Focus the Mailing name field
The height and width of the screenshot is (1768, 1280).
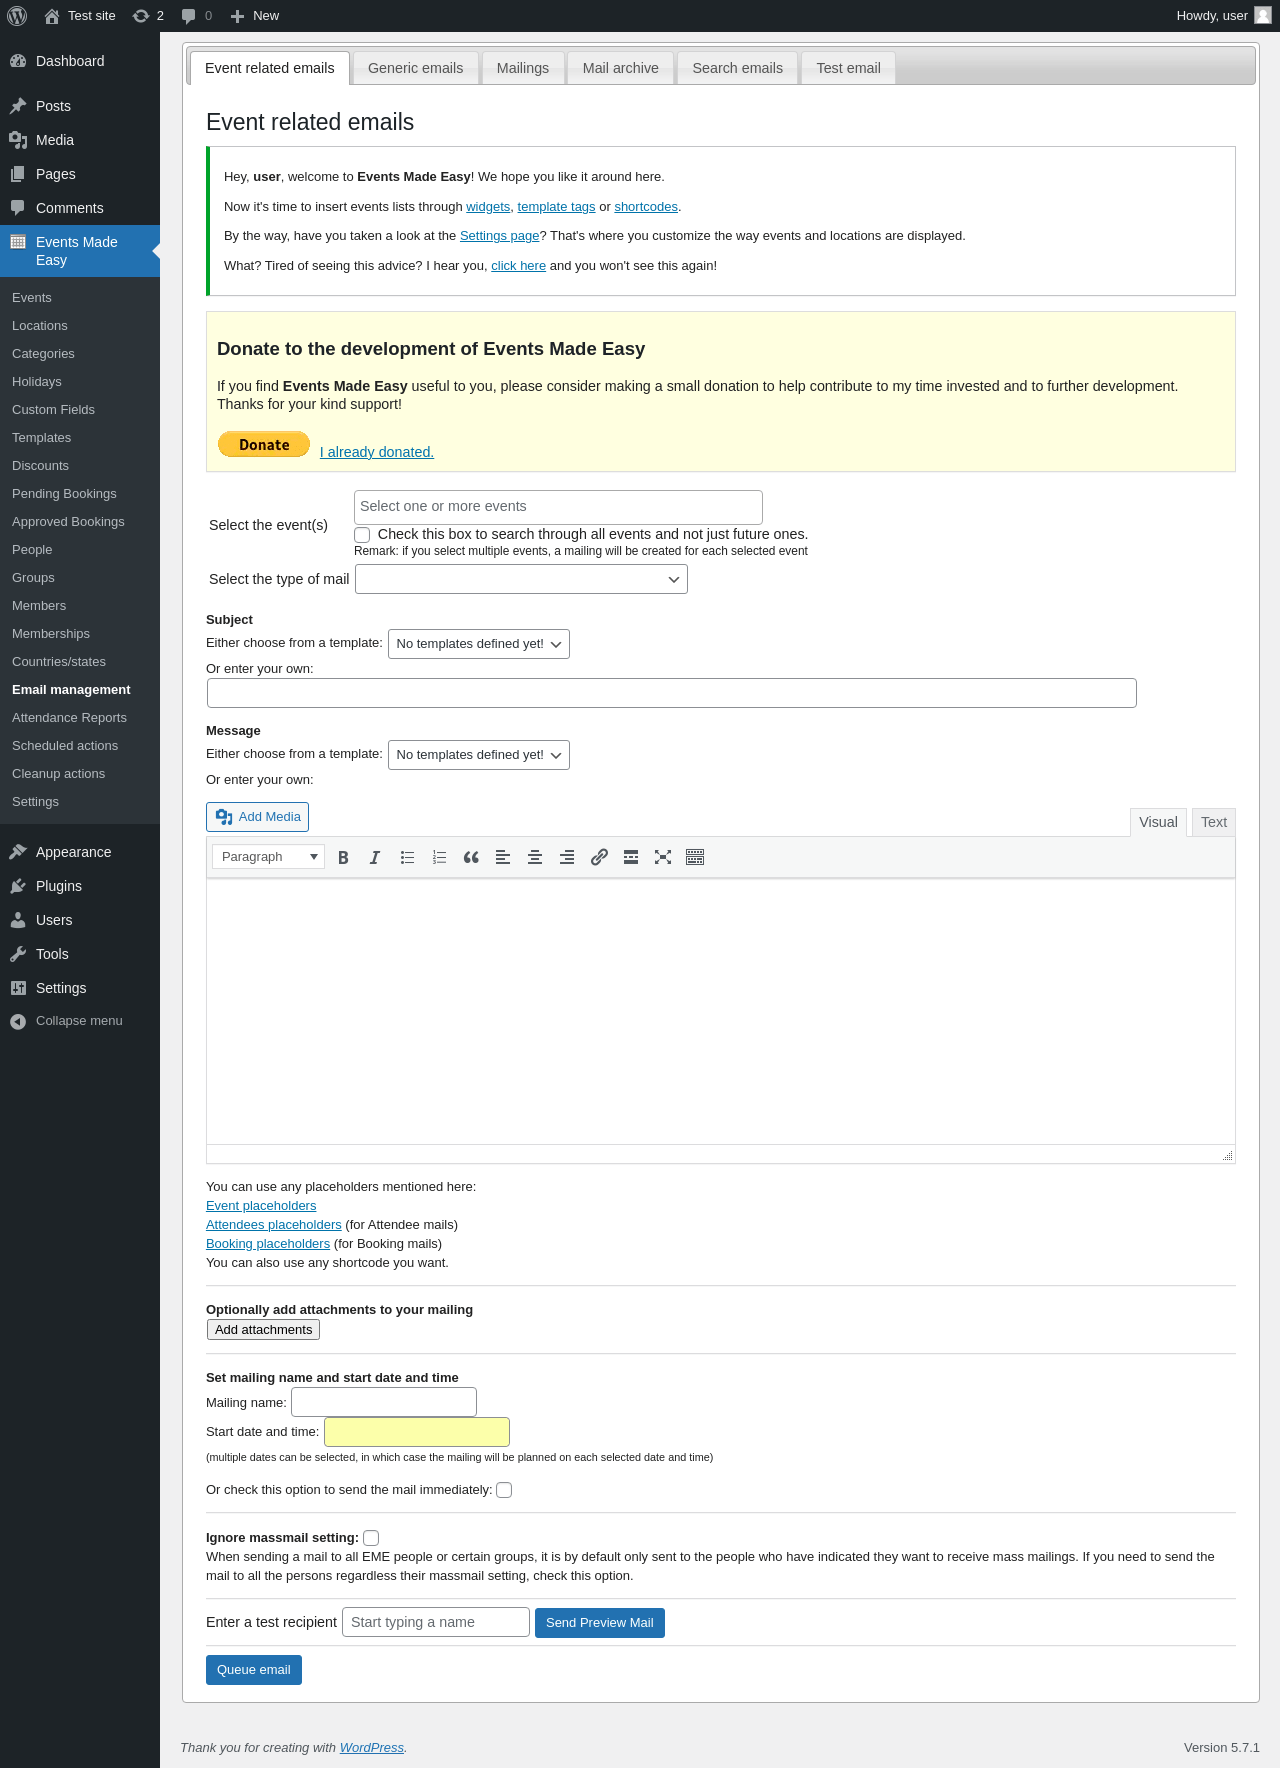(384, 1402)
